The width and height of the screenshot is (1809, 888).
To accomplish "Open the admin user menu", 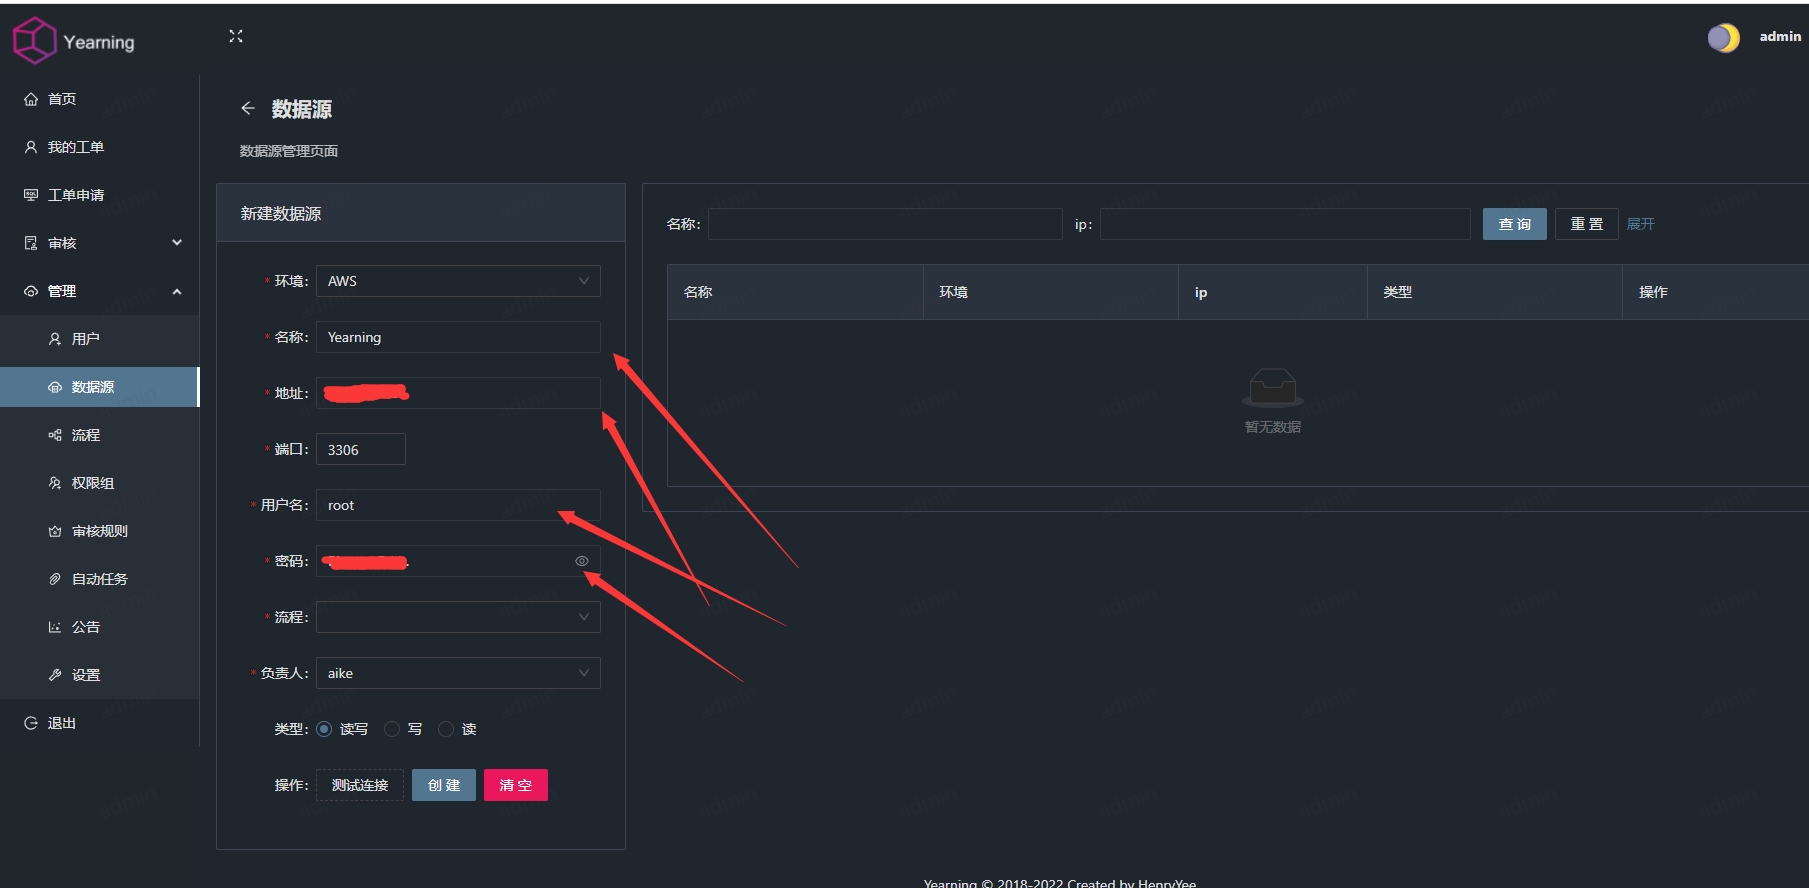I will tap(1780, 37).
